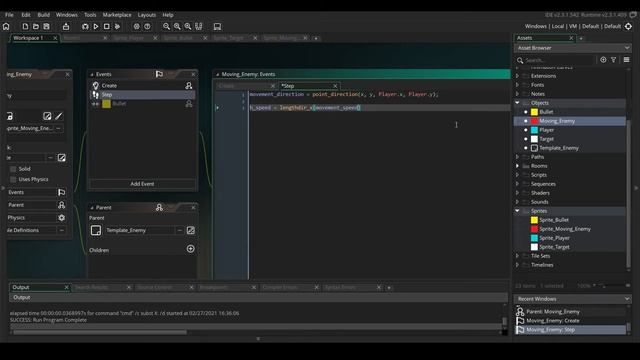Open the Asset Browser hamburger menu
Screen dimensions: 640x360
(627, 60)
